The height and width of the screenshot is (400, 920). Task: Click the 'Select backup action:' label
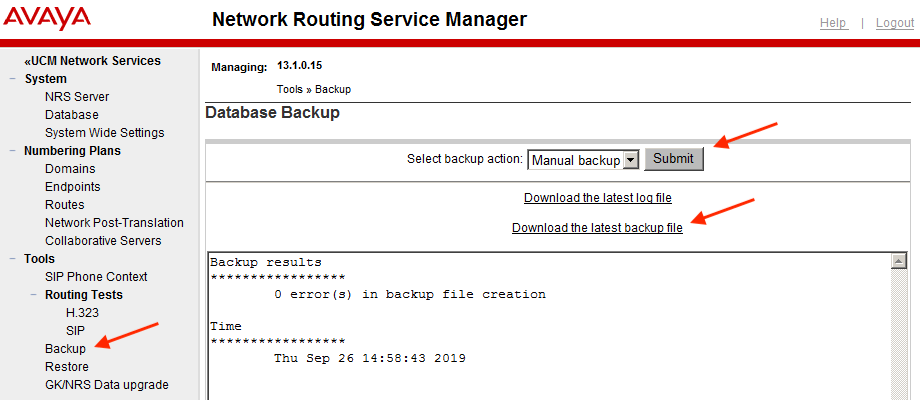pos(465,159)
